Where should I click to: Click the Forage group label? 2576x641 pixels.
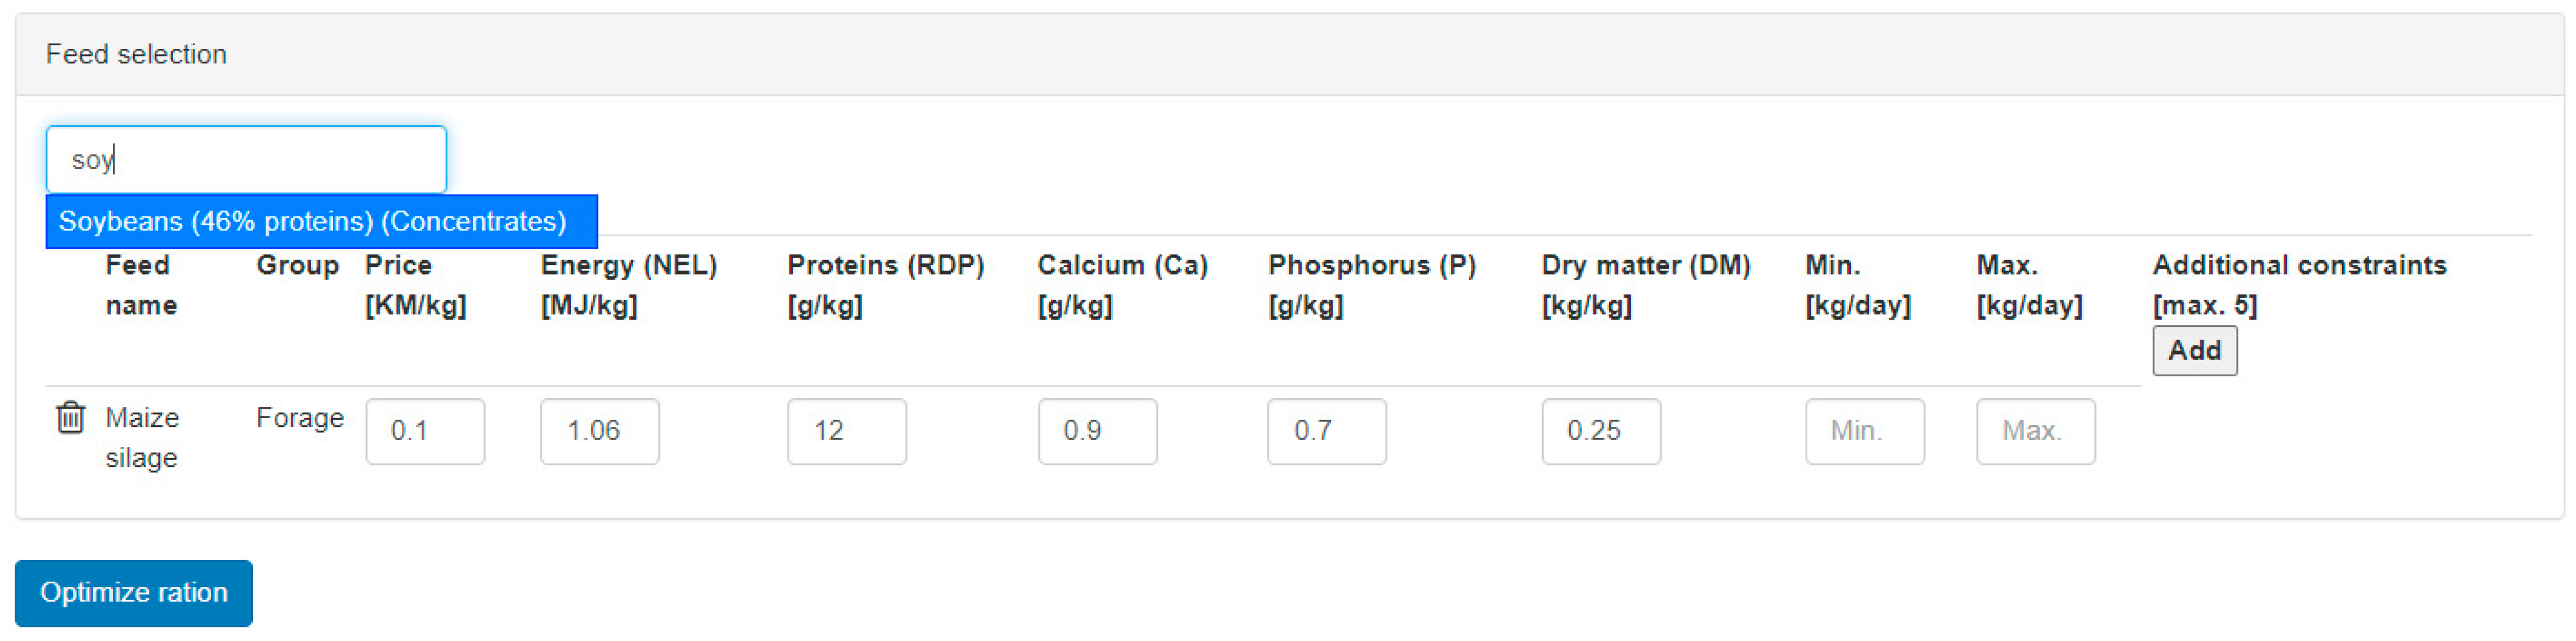coord(299,417)
